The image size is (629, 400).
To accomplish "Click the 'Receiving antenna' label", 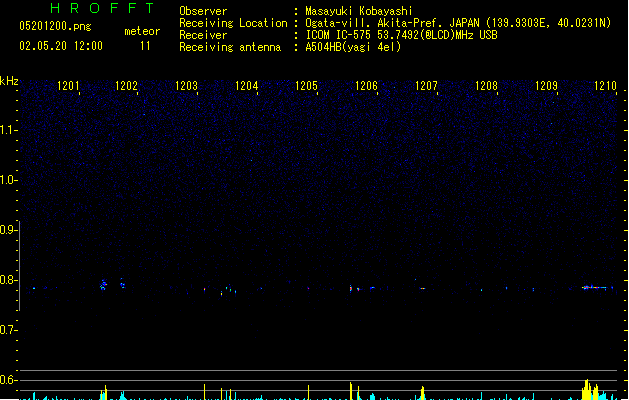I will (230, 47).
